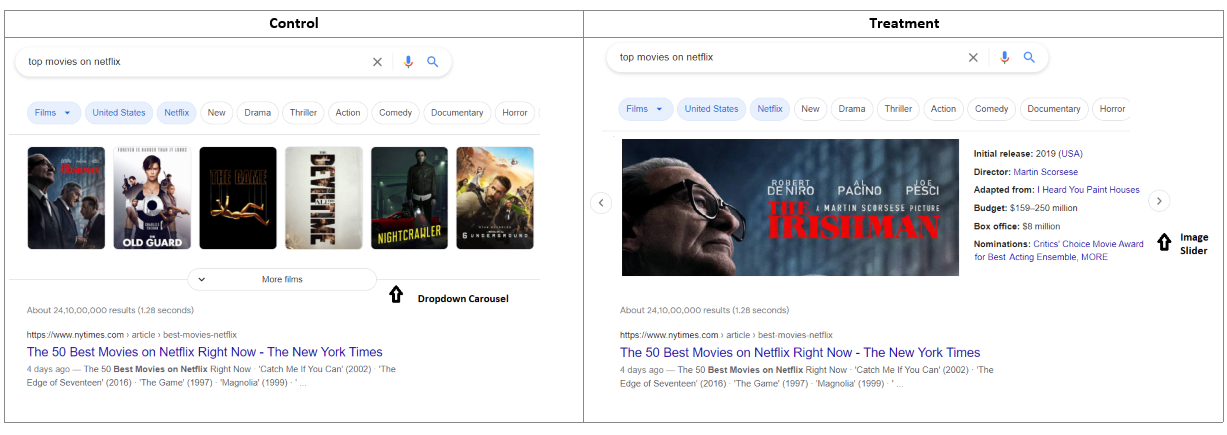Open The Old Guard poster thumbnail
This screenshot has height=435, width=1227.
pyautogui.click(x=152, y=198)
